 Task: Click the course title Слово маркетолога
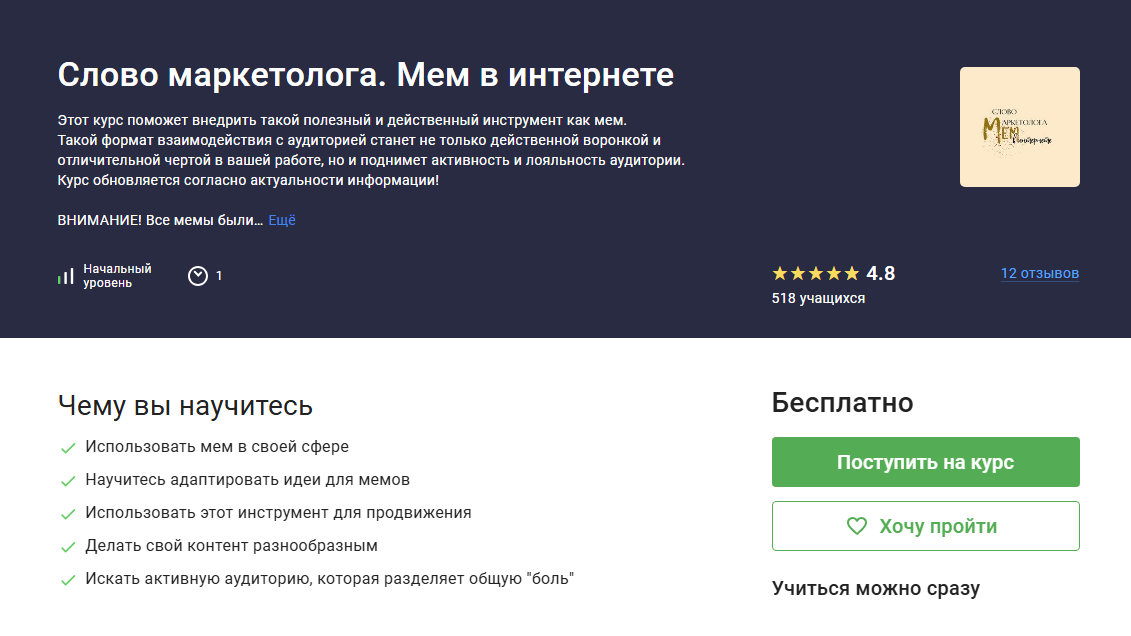(x=366, y=74)
